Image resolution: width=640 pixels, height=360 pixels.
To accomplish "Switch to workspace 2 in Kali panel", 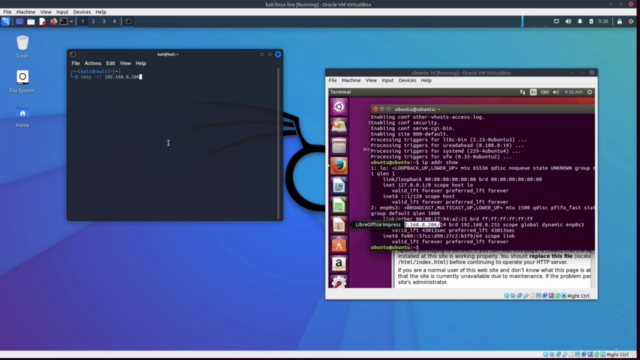I will [x=93, y=21].
